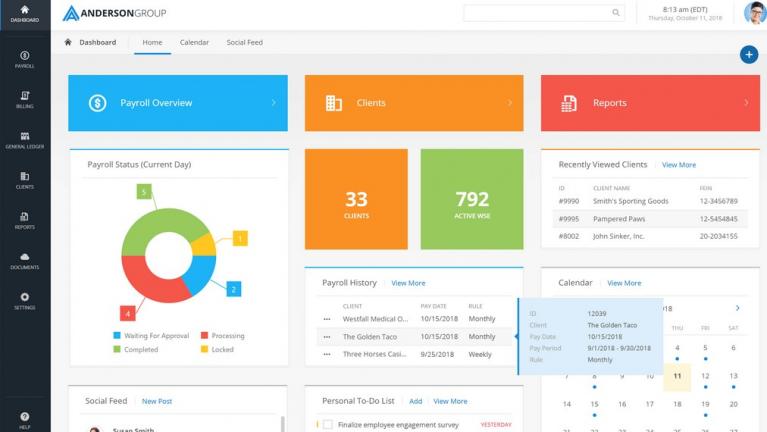Open the Dashboard sidebar icon

click(x=24, y=14)
